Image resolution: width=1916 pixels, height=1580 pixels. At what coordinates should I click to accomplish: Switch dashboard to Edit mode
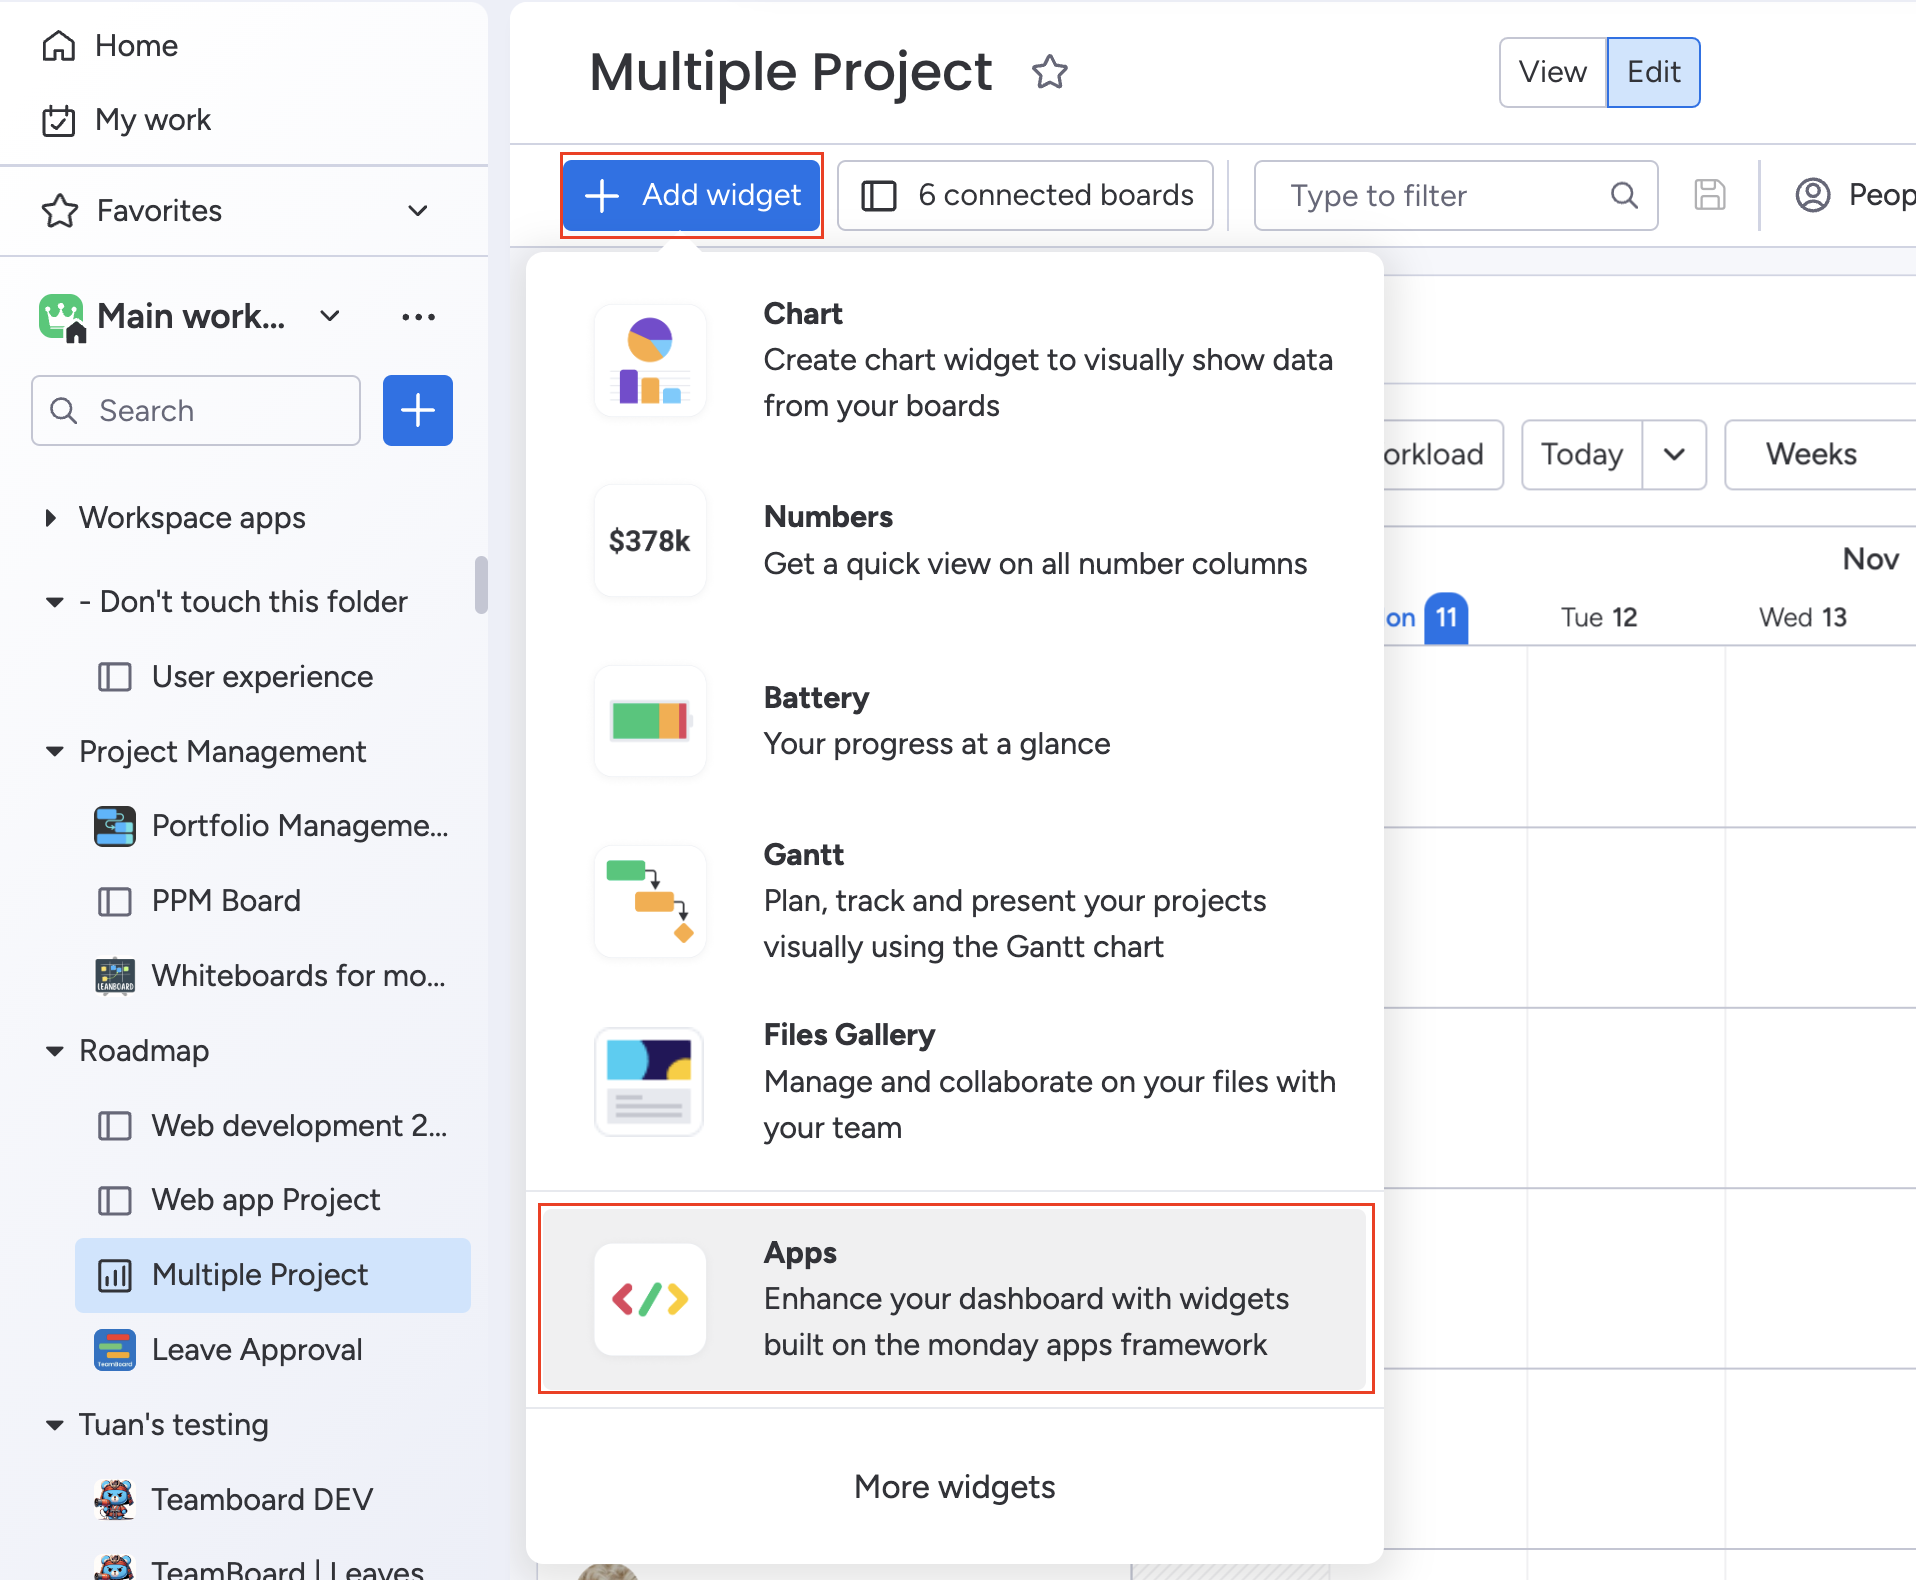pos(1653,72)
